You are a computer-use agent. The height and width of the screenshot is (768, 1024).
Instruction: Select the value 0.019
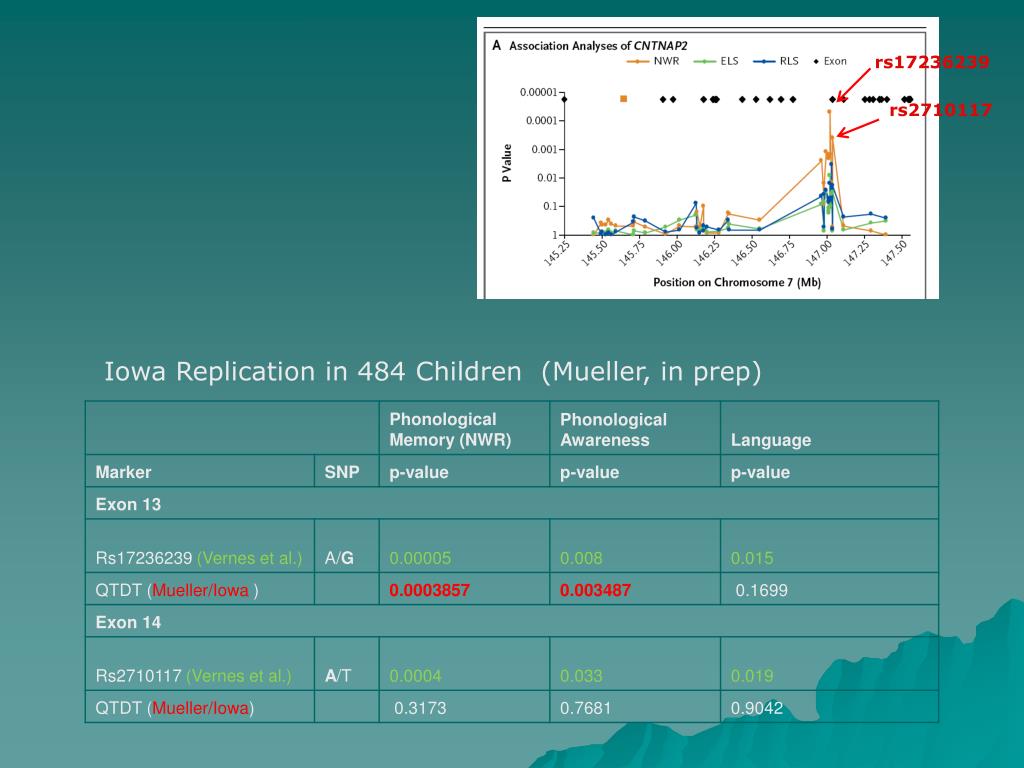coord(752,676)
